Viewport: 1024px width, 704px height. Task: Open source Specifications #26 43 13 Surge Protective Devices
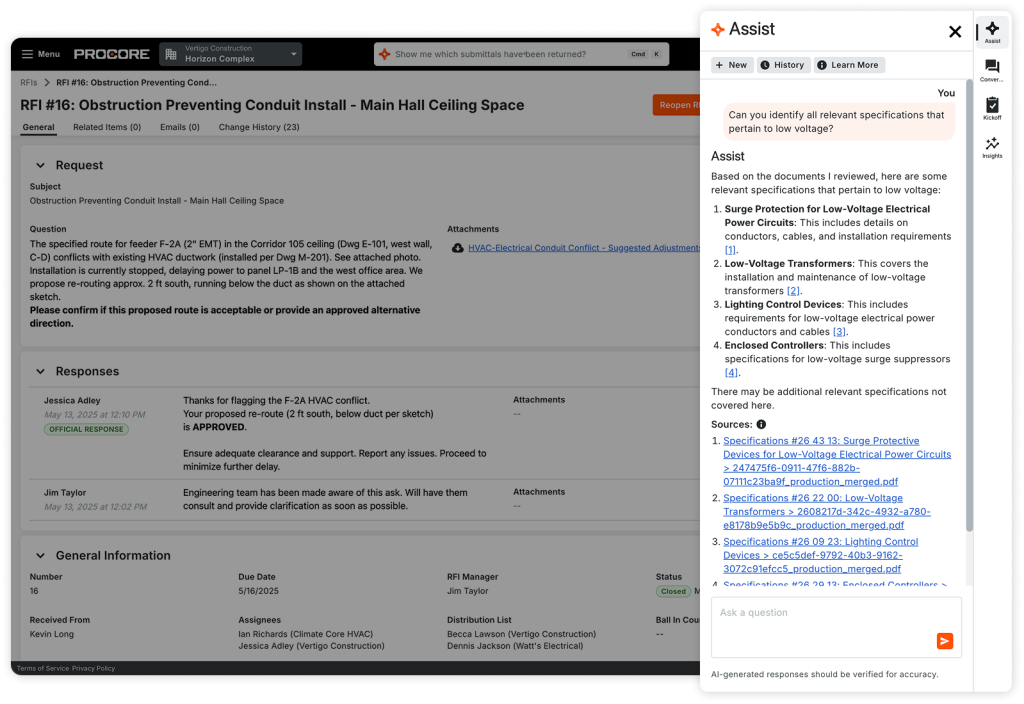(x=837, y=462)
